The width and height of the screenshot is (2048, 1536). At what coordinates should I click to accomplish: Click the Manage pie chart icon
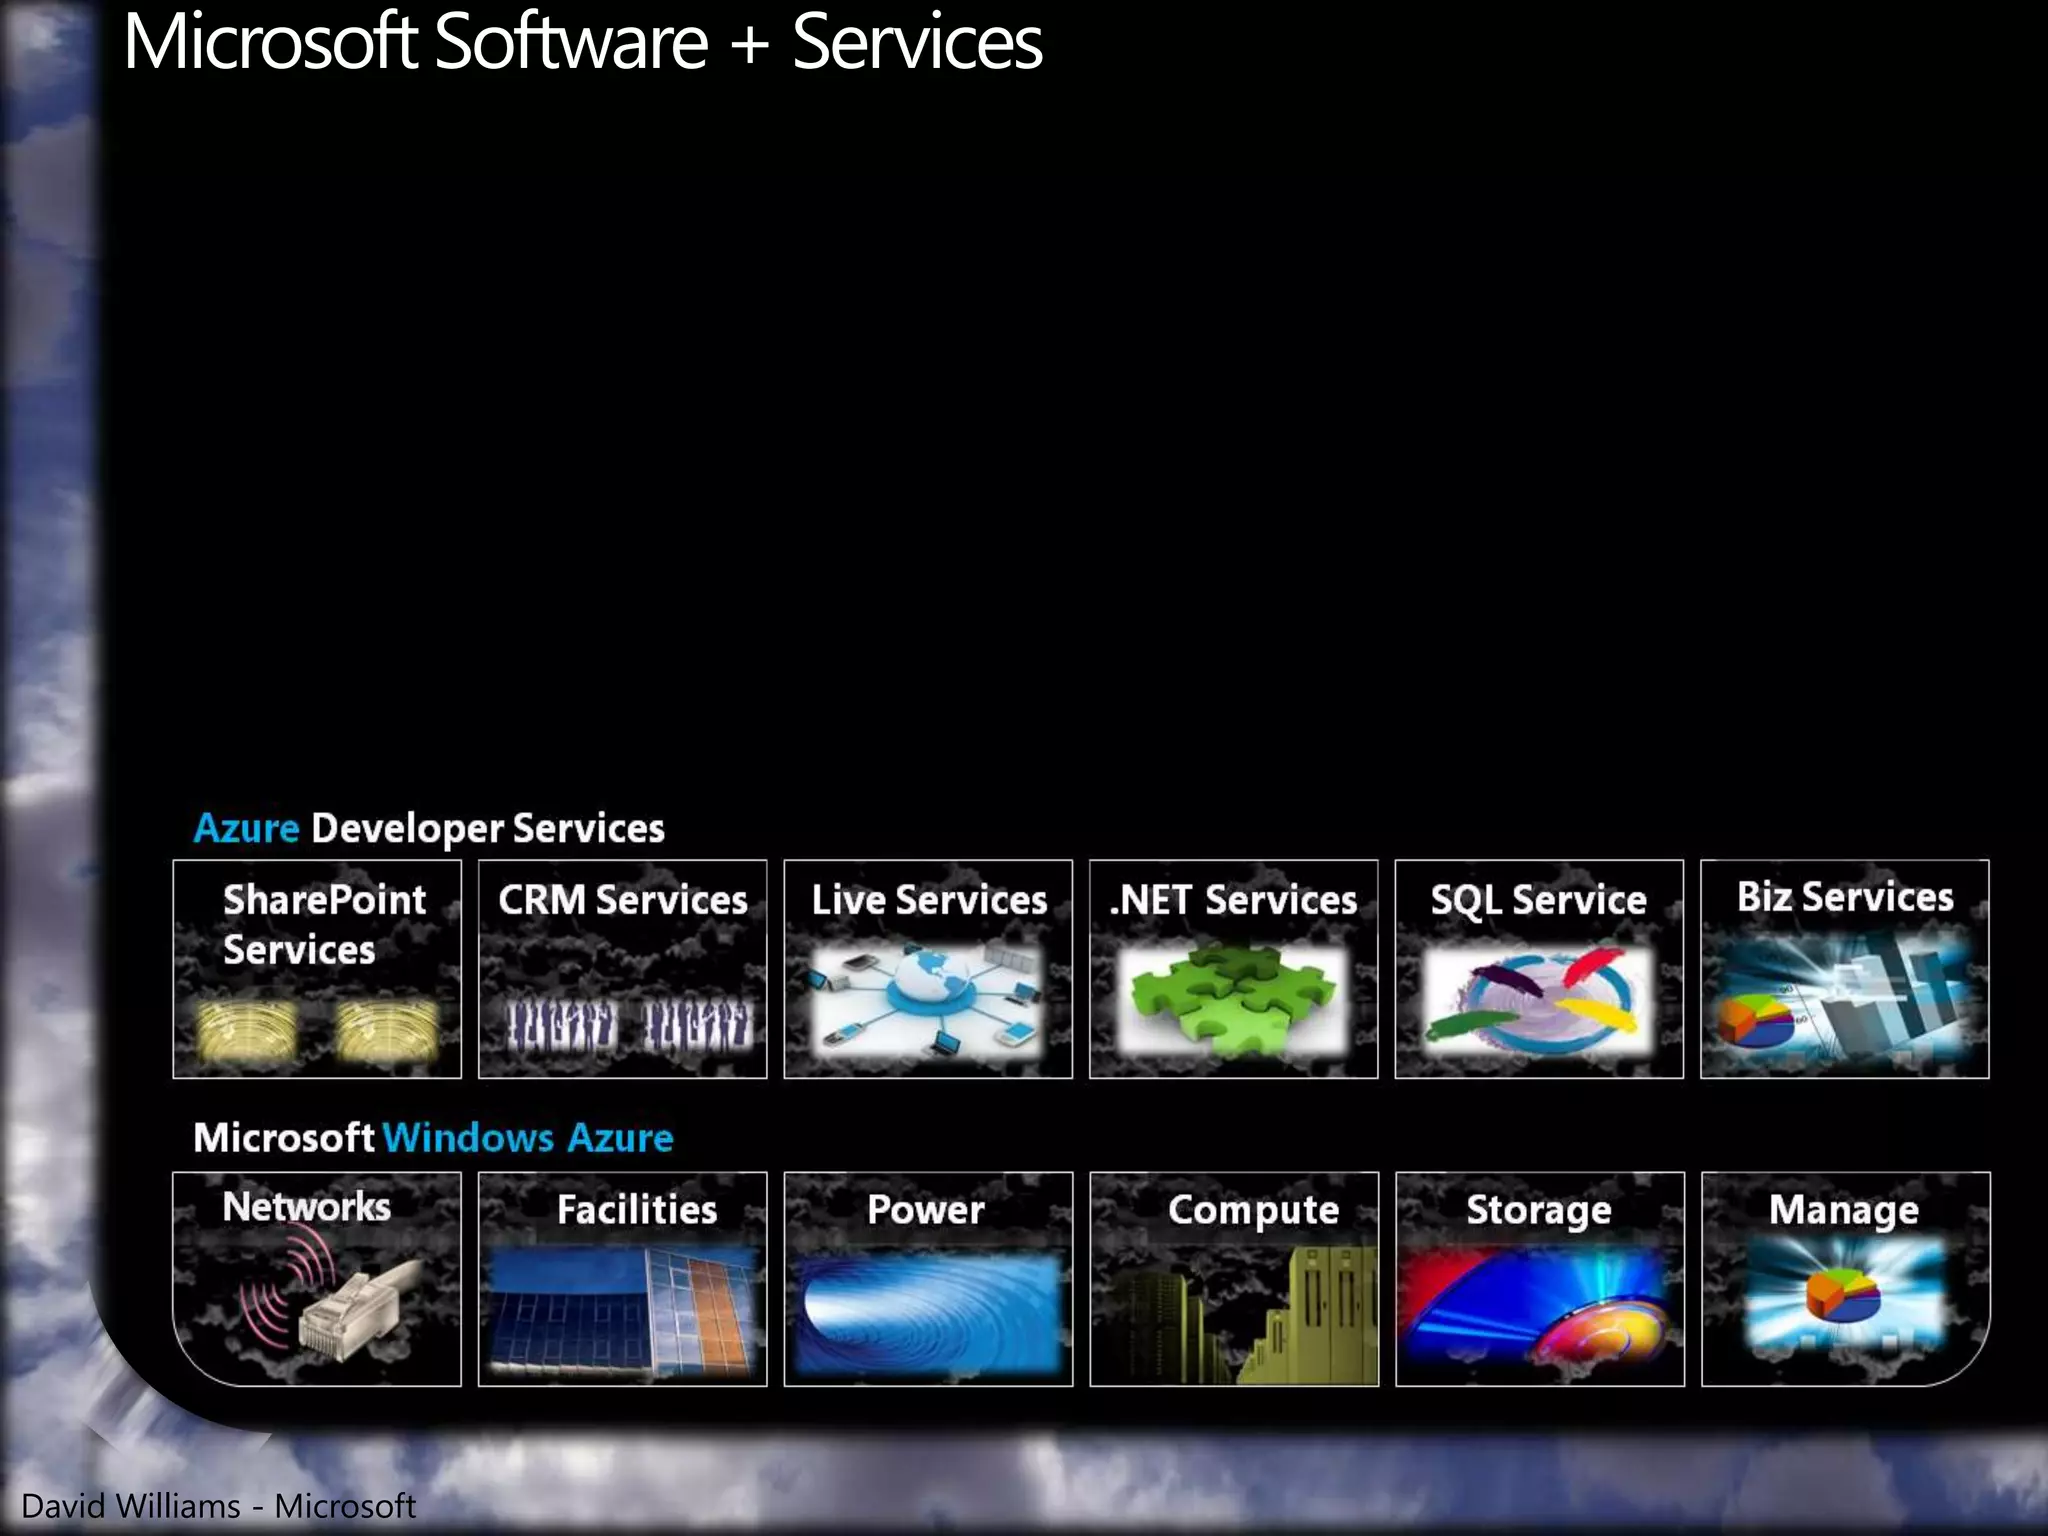pyautogui.click(x=1843, y=1294)
